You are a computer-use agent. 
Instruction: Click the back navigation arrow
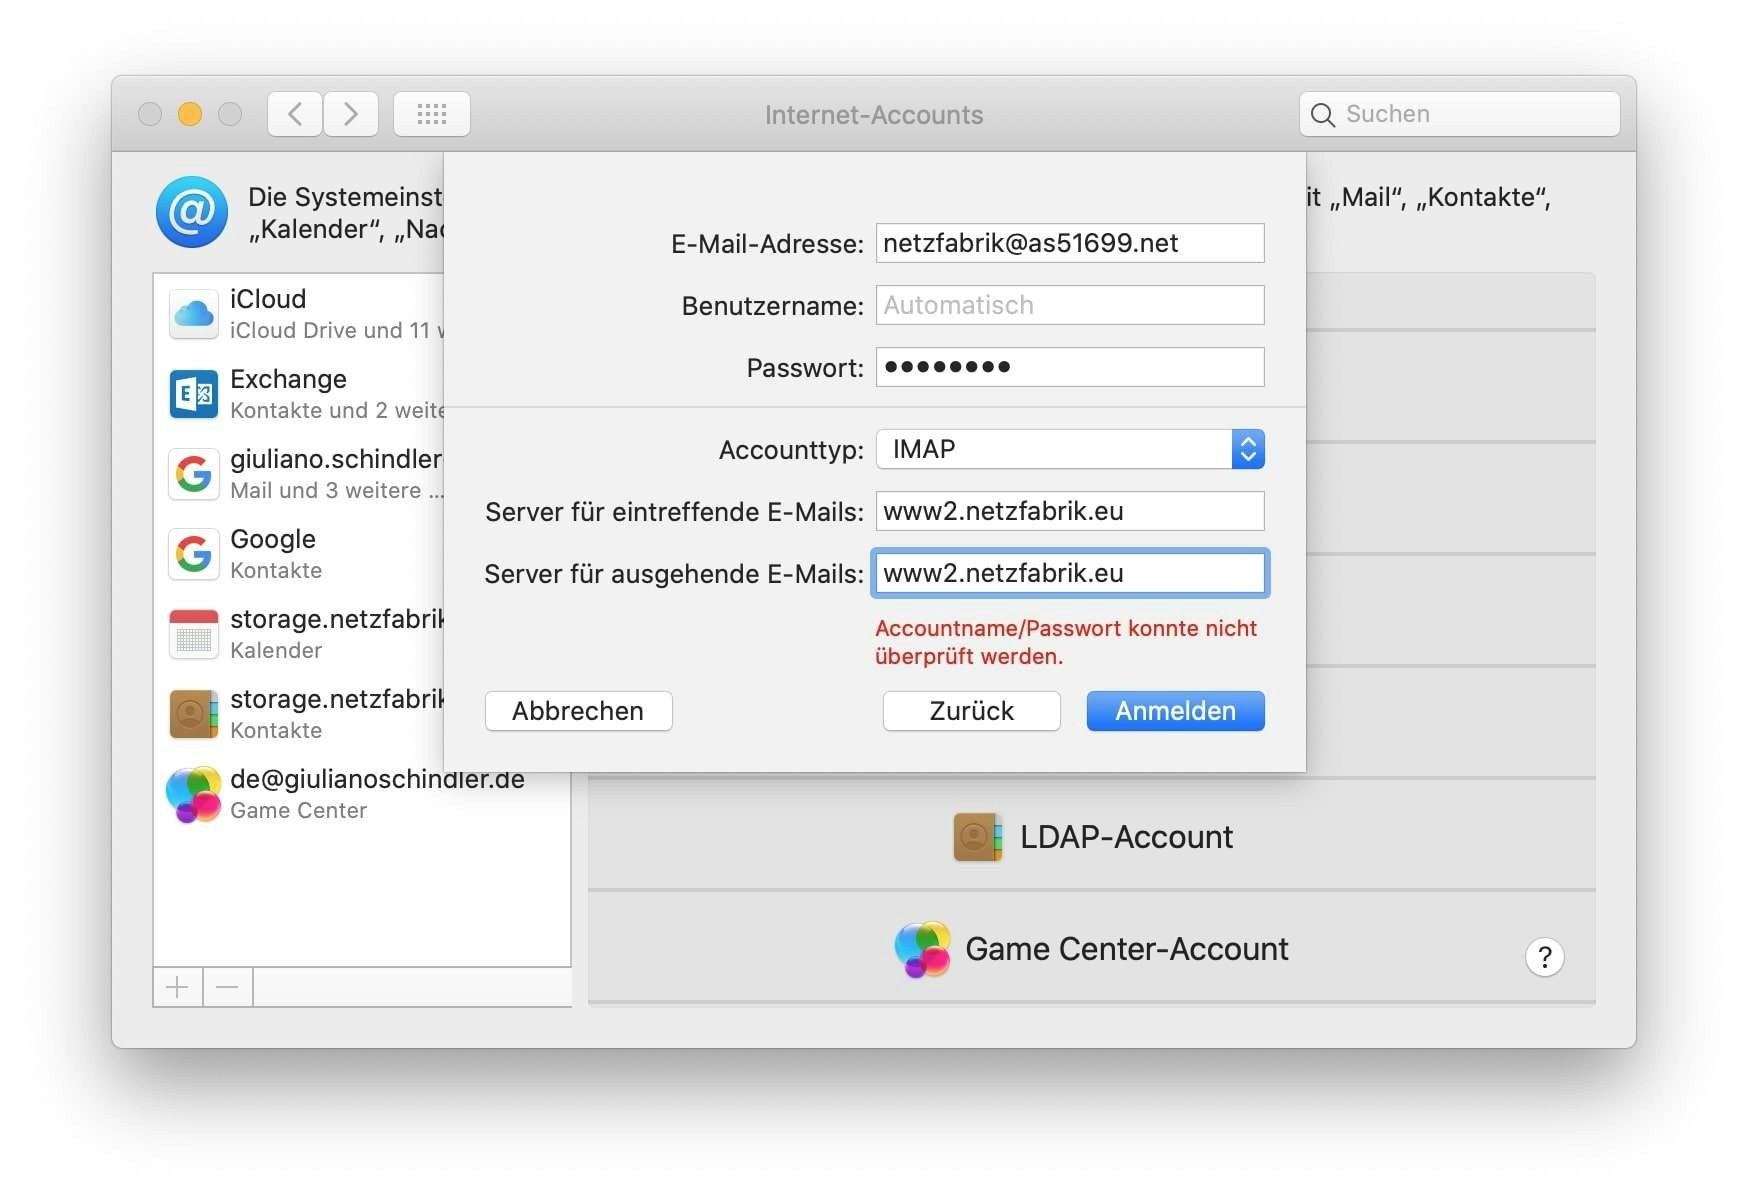pyautogui.click(x=294, y=114)
